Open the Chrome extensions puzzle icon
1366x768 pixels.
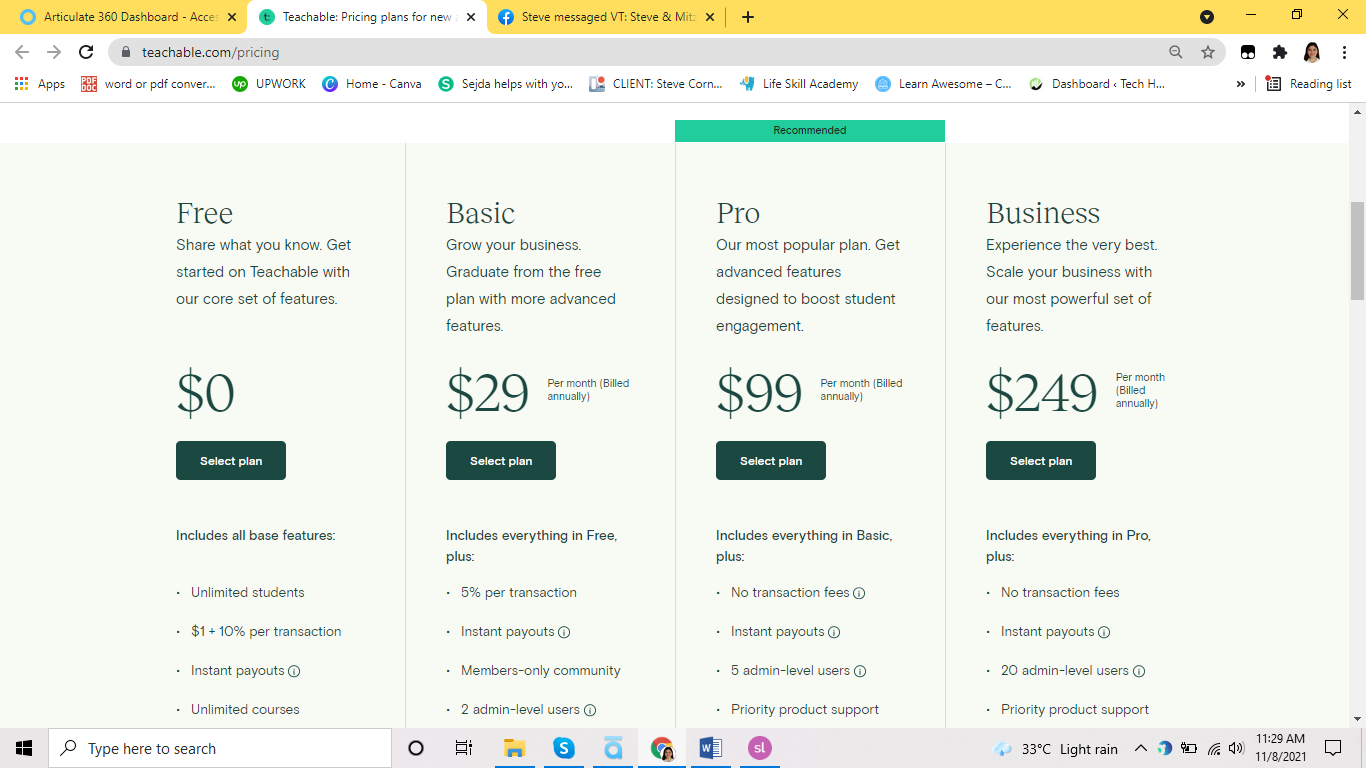(x=1280, y=52)
